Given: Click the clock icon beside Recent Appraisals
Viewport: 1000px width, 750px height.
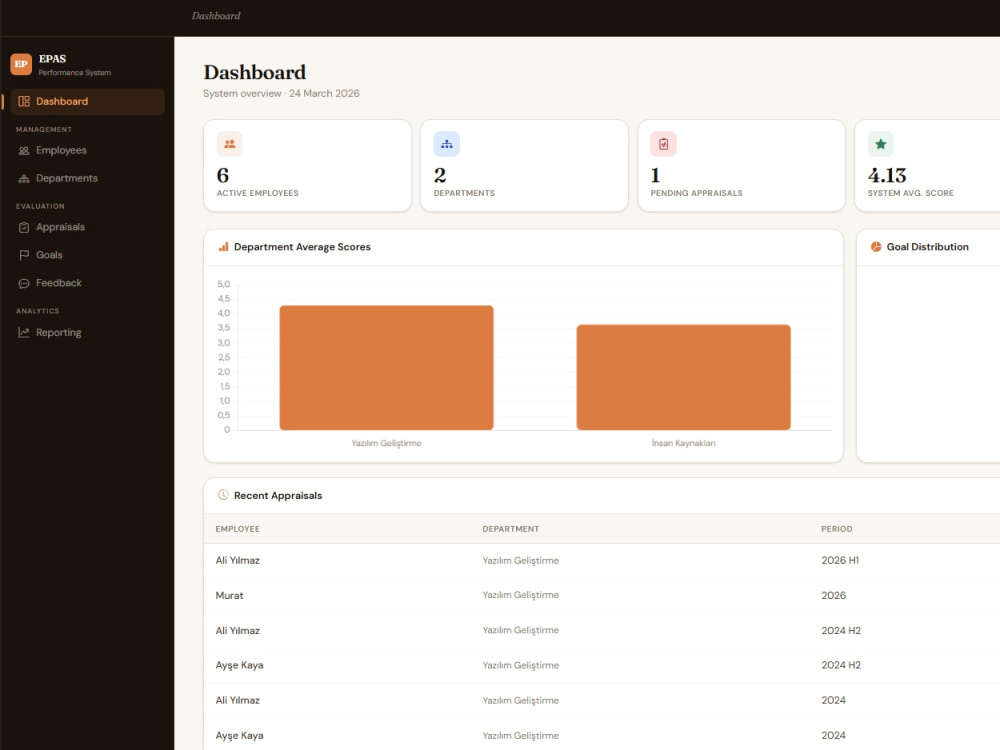Looking at the screenshot, I should tap(223, 495).
